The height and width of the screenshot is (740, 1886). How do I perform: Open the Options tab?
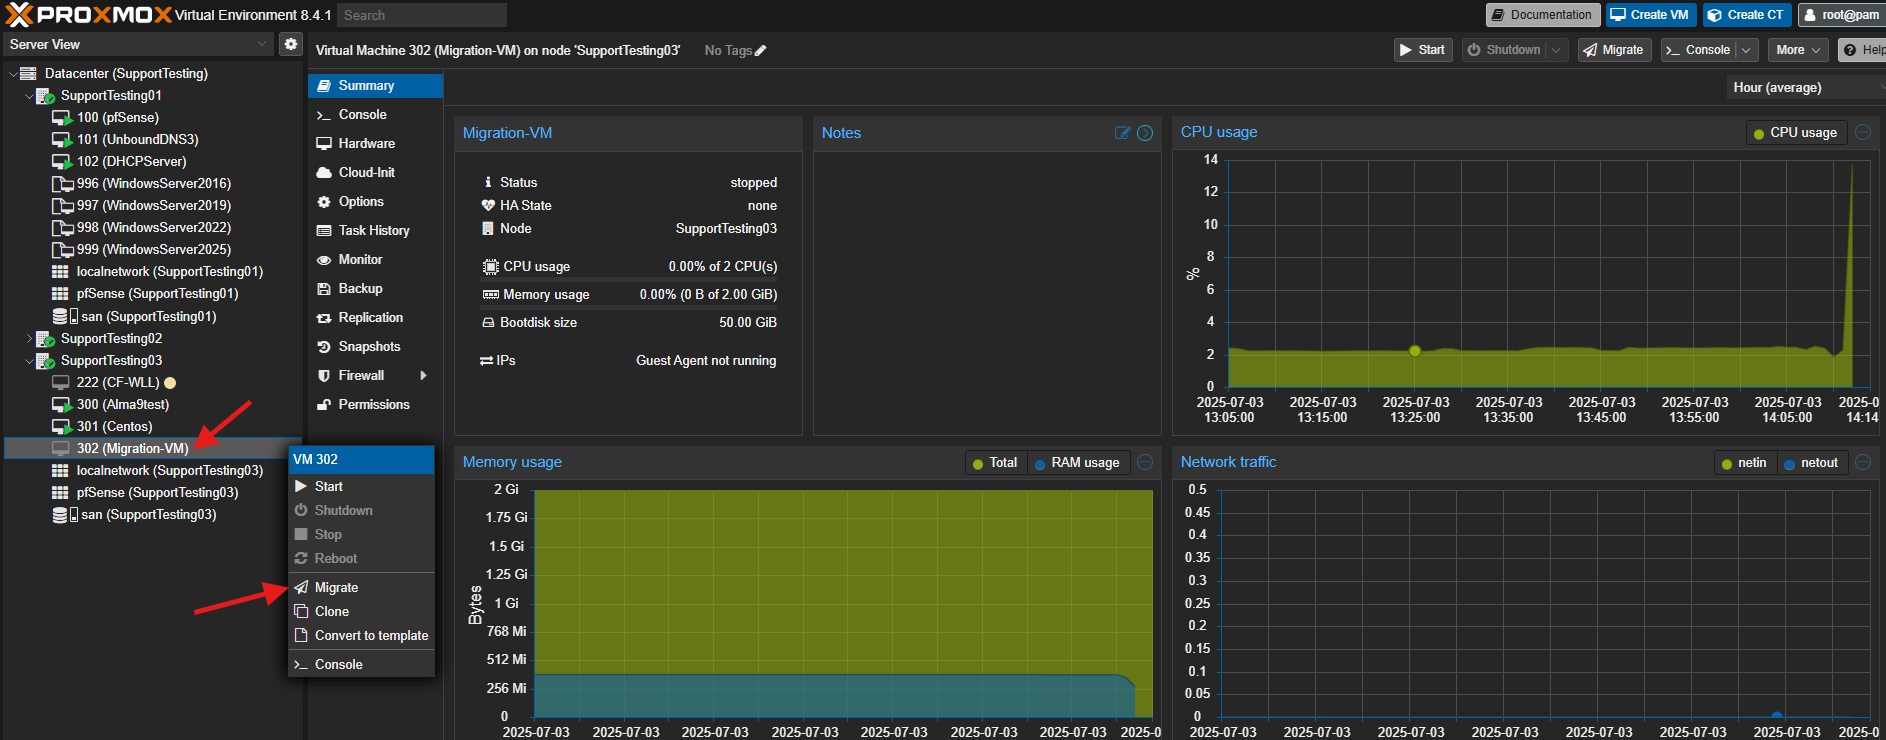(x=375, y=202)
